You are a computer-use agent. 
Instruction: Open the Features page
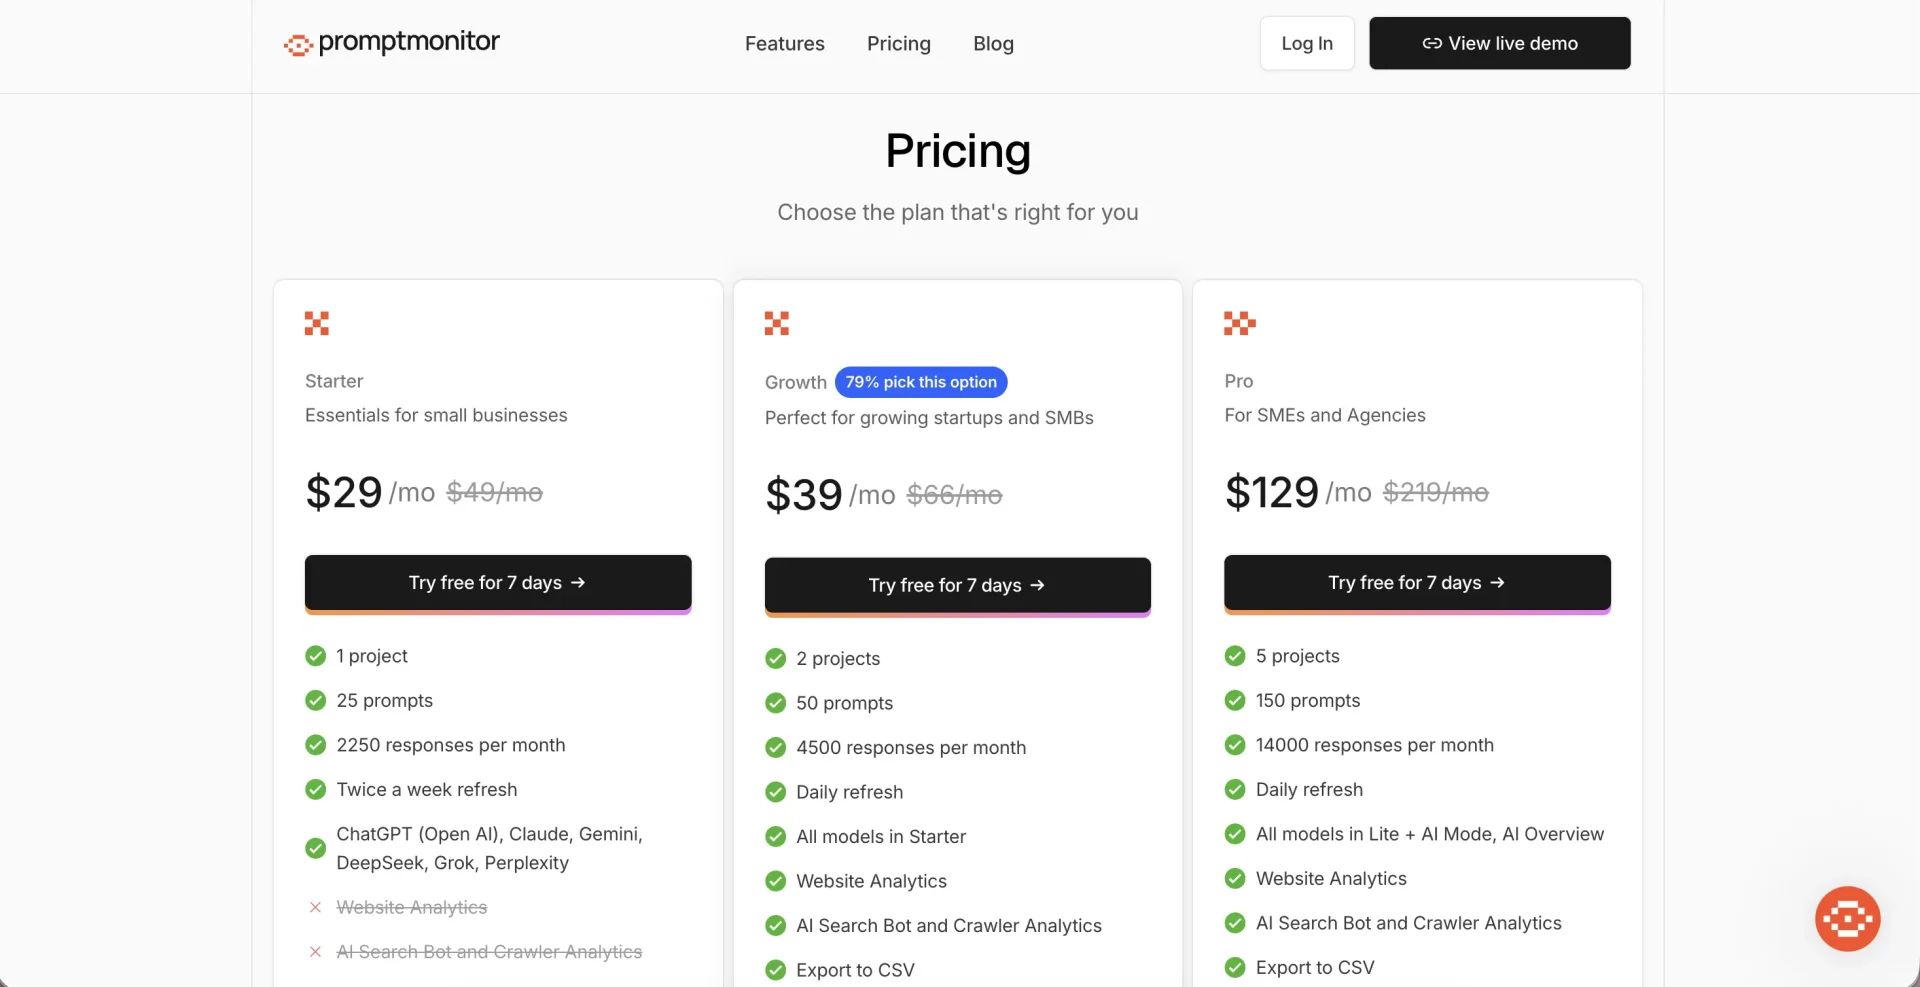tap(784, 43)
